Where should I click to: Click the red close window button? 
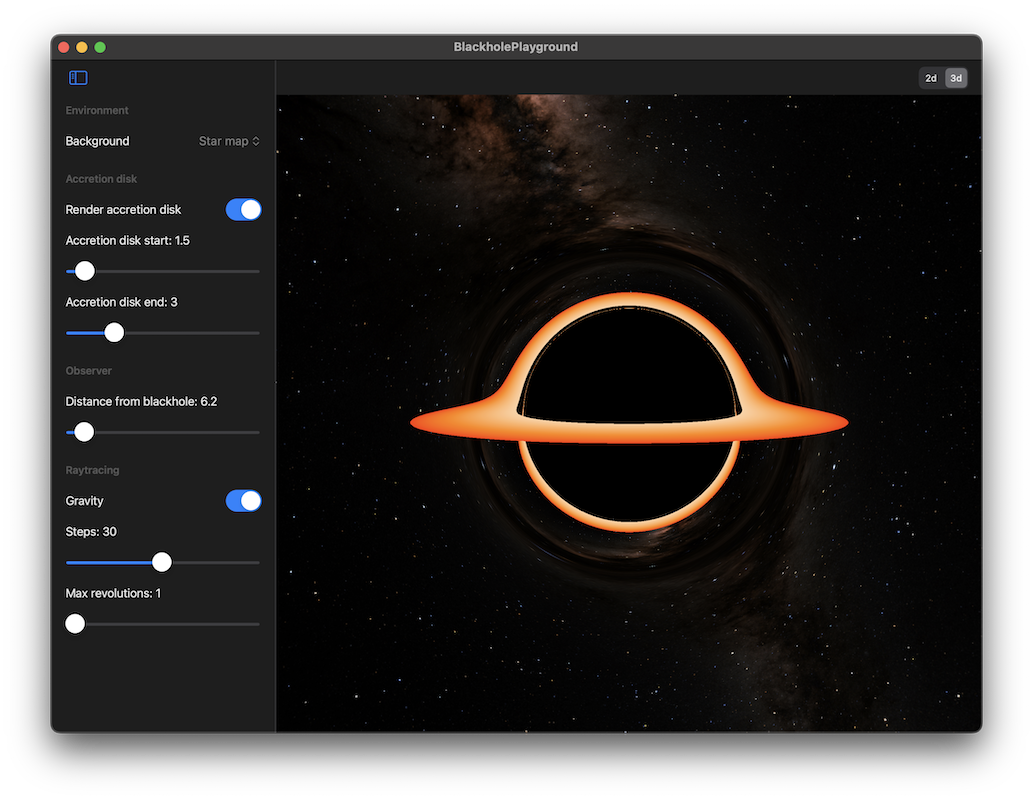(64, 47)
